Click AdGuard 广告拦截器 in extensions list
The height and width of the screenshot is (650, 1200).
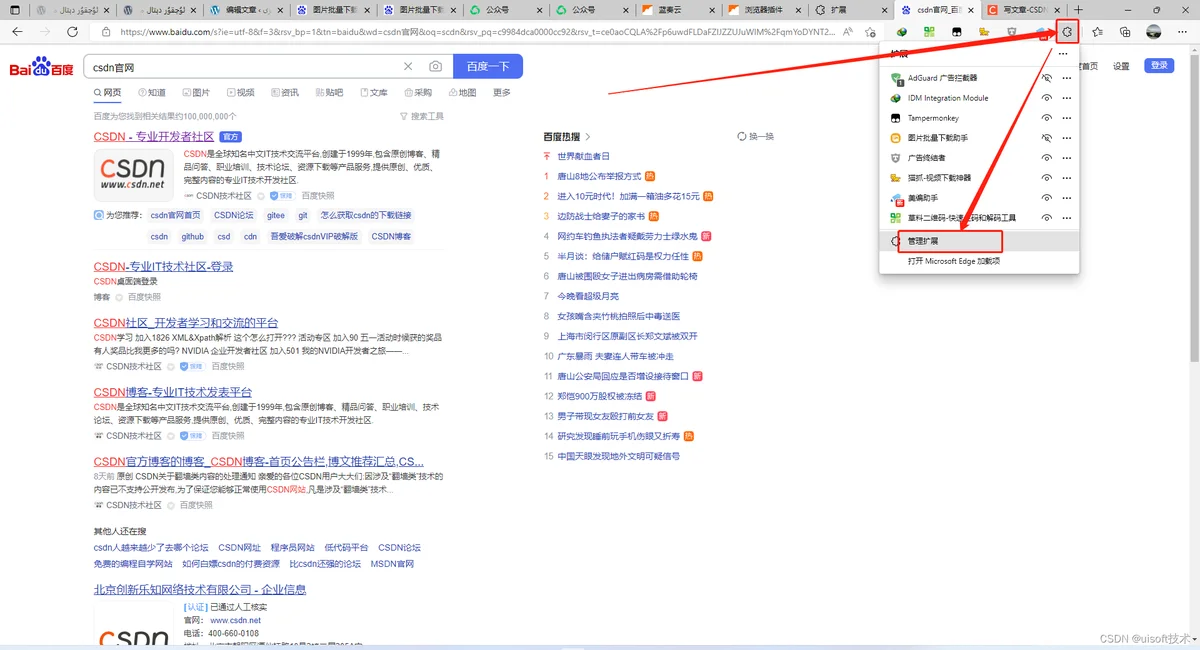[x=943, y=78]
